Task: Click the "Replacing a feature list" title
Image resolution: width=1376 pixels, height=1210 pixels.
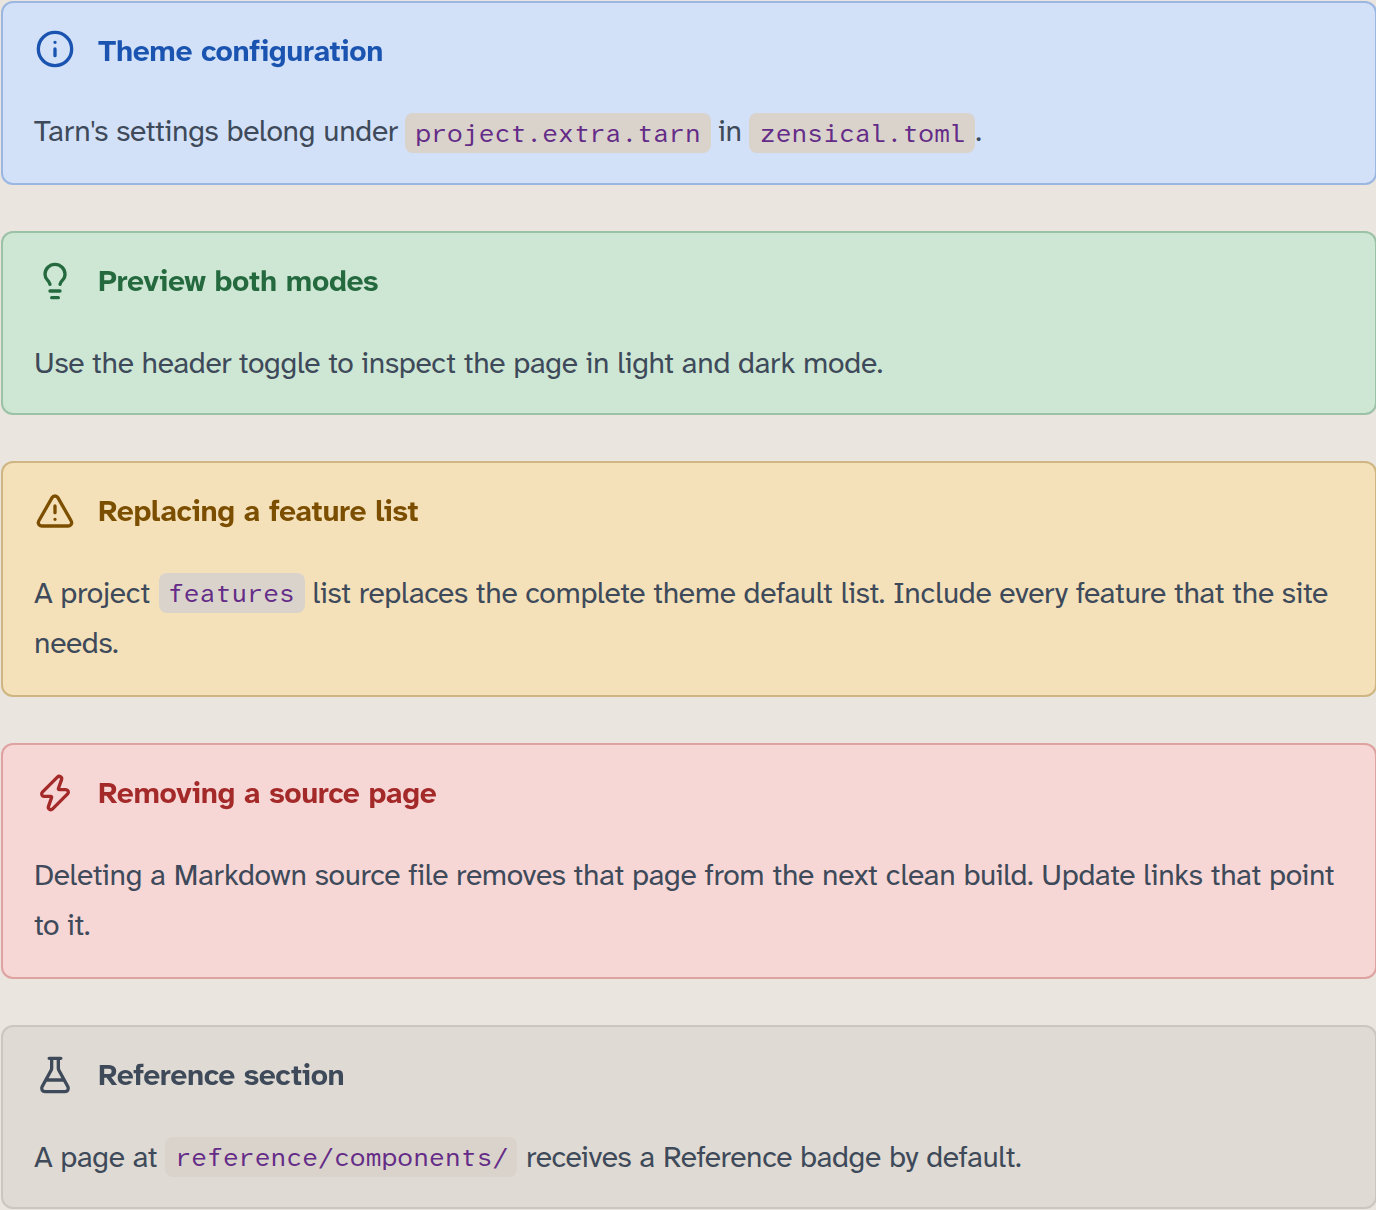Action: pyautogui.click(x=258, y=511)
